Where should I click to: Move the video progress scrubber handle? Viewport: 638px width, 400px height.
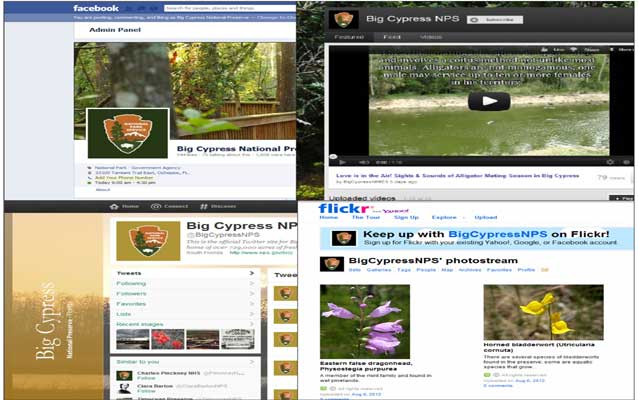333,157
